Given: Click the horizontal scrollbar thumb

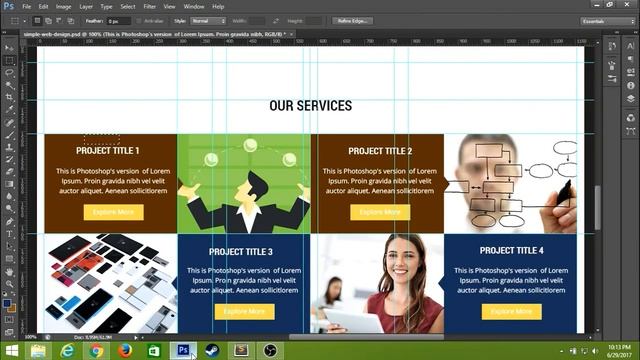Looking at the screenshot, I should (366, 337).
